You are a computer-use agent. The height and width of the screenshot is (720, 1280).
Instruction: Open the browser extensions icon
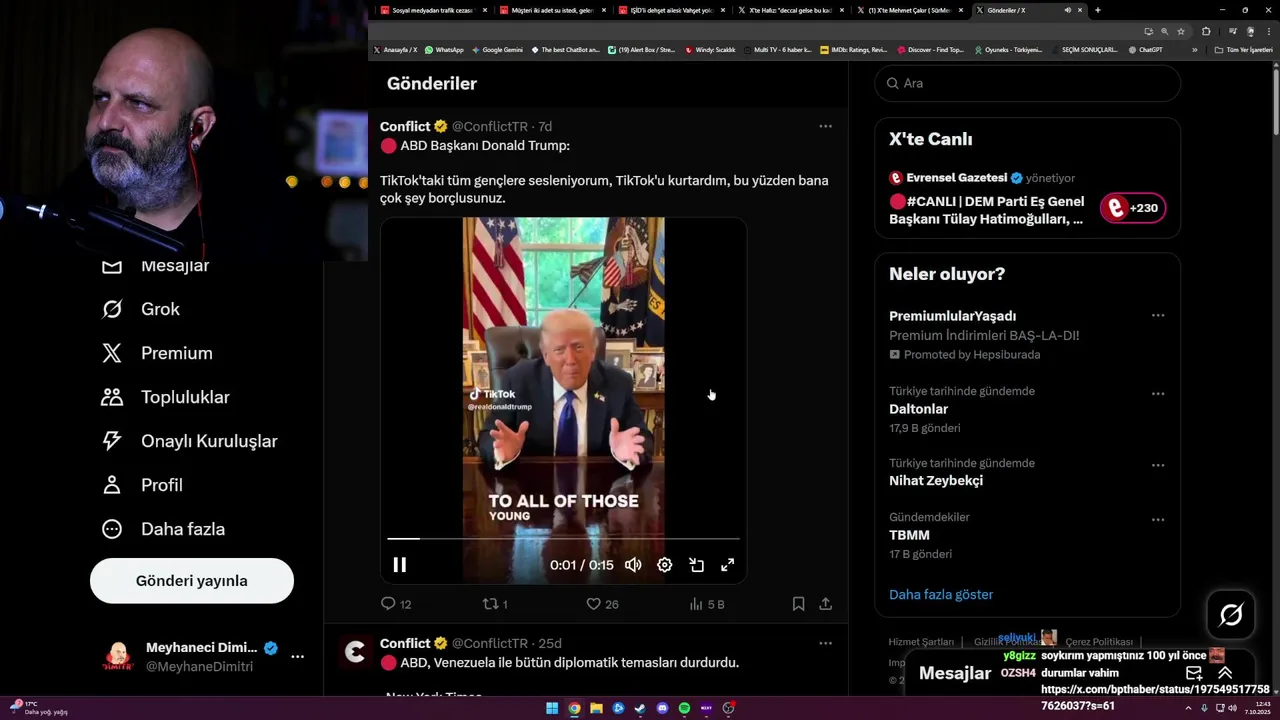tap(1206, 31)
